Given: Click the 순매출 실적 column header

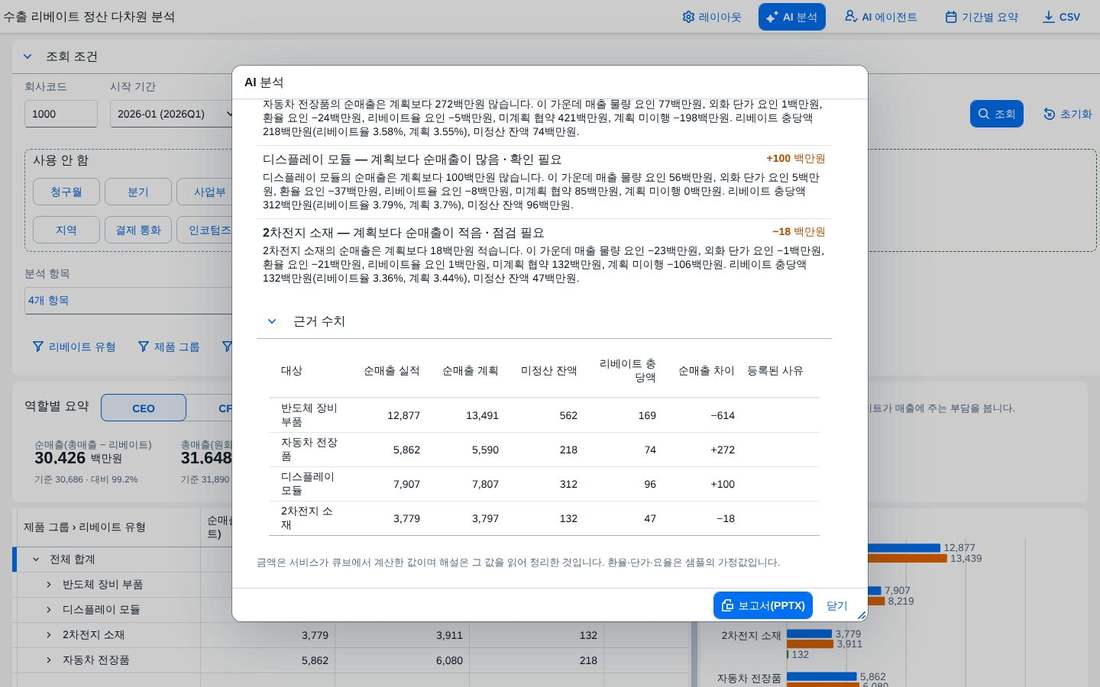Looking at the screenshot, I should [391, 371].
